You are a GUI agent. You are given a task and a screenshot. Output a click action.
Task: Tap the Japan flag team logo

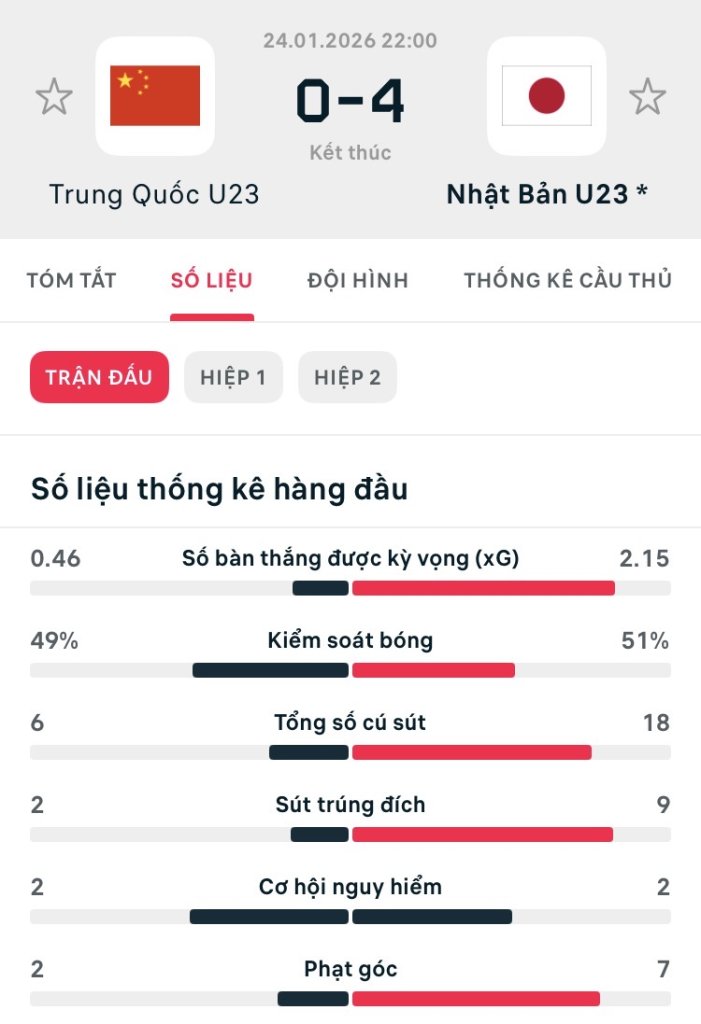coord(546,96)
